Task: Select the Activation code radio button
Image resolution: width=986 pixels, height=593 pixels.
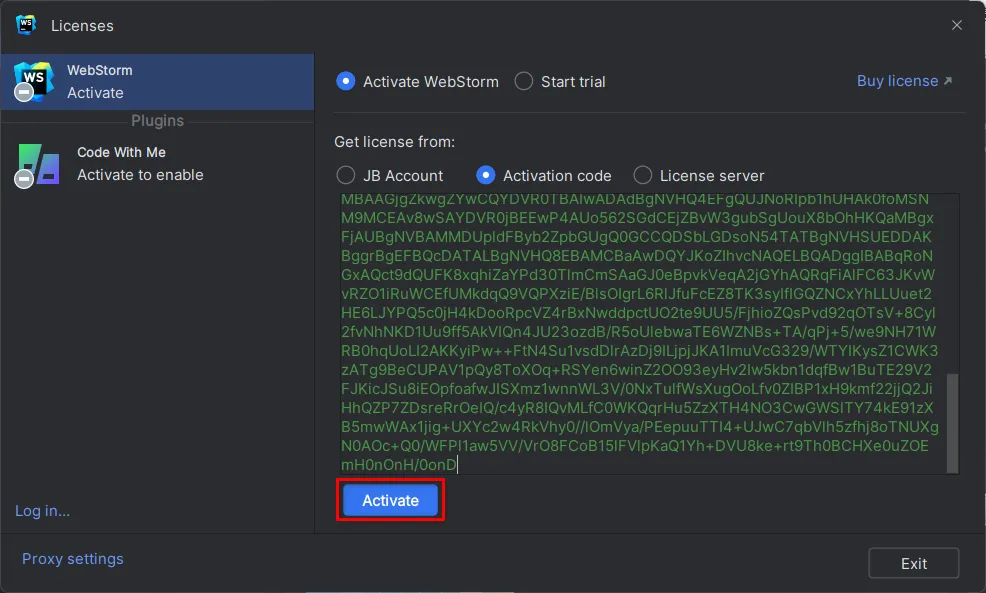Action: (485, 175)
